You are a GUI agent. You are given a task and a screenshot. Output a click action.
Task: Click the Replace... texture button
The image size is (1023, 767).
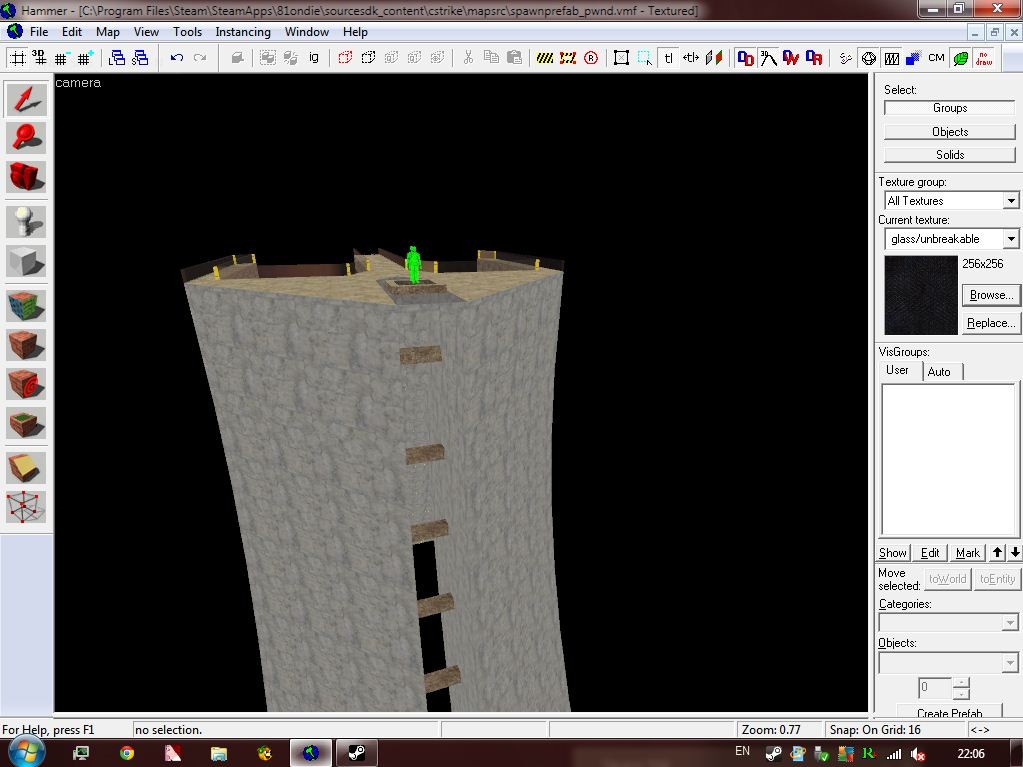pos(990,323)
